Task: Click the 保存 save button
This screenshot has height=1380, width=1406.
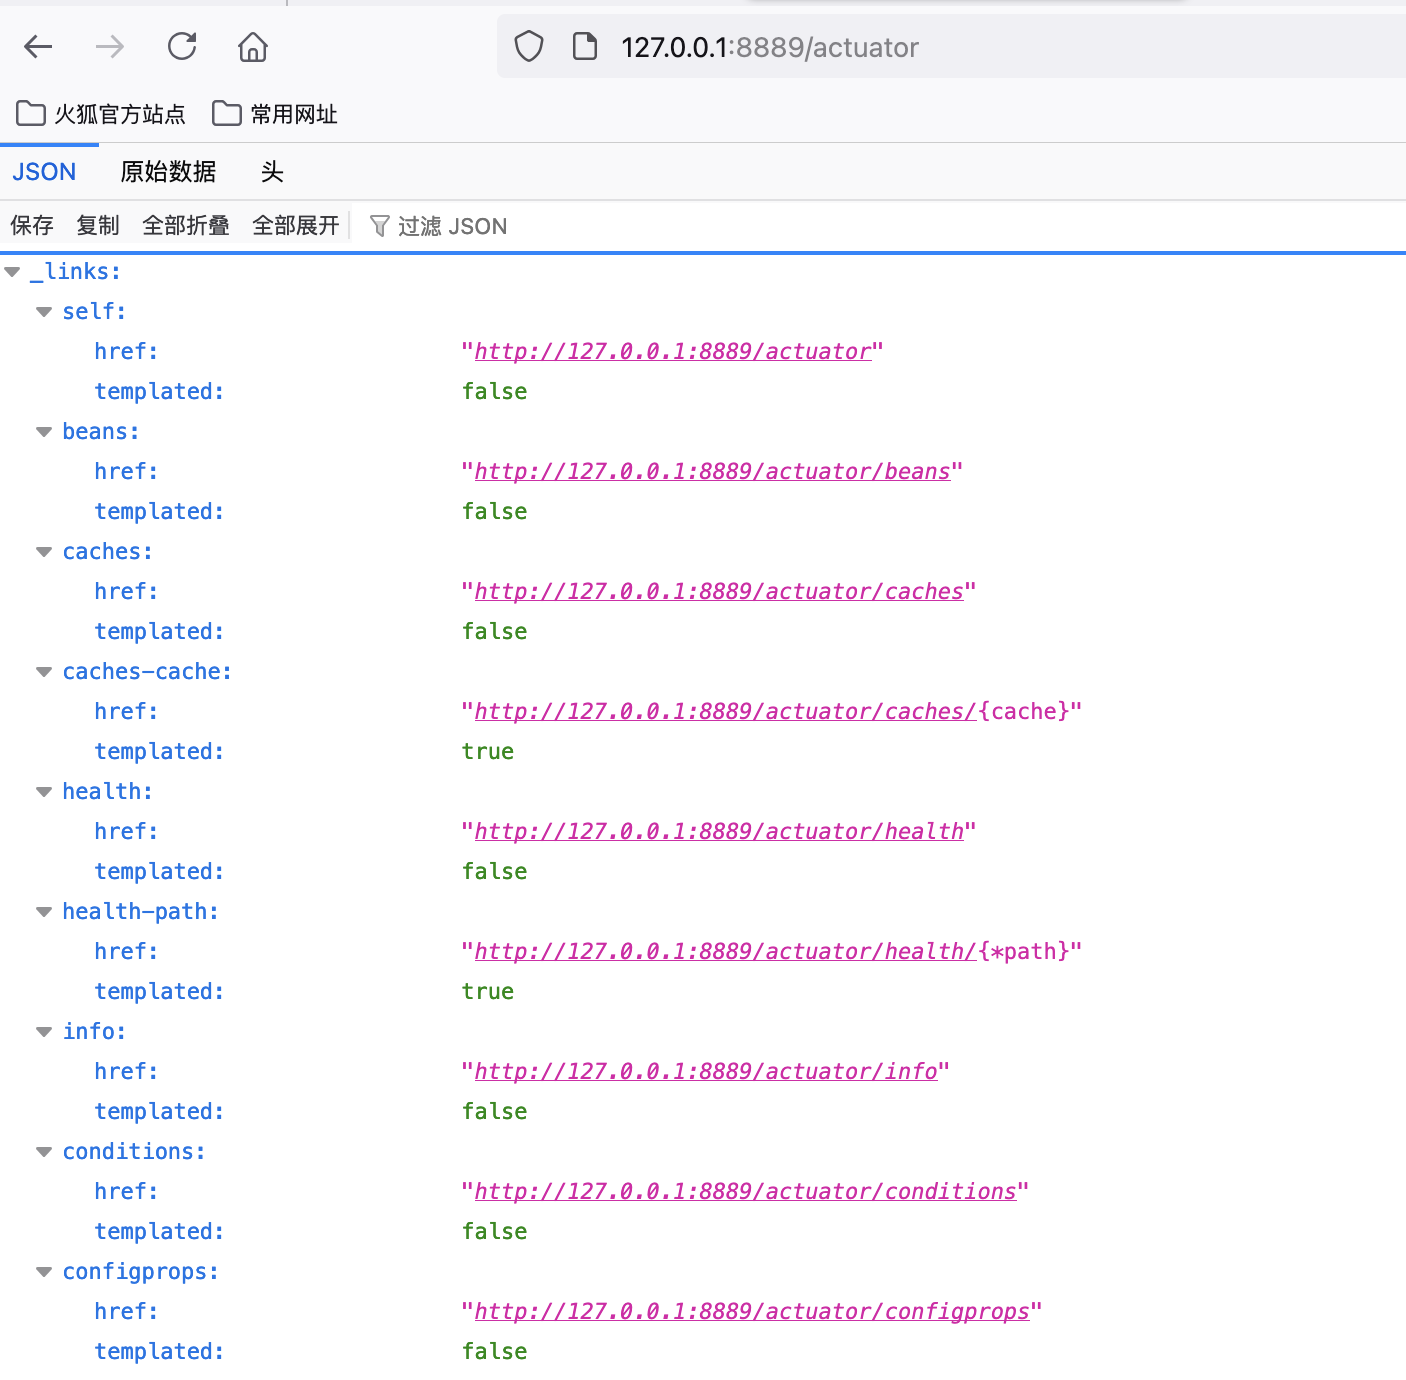Action: [x=32, y=226]
